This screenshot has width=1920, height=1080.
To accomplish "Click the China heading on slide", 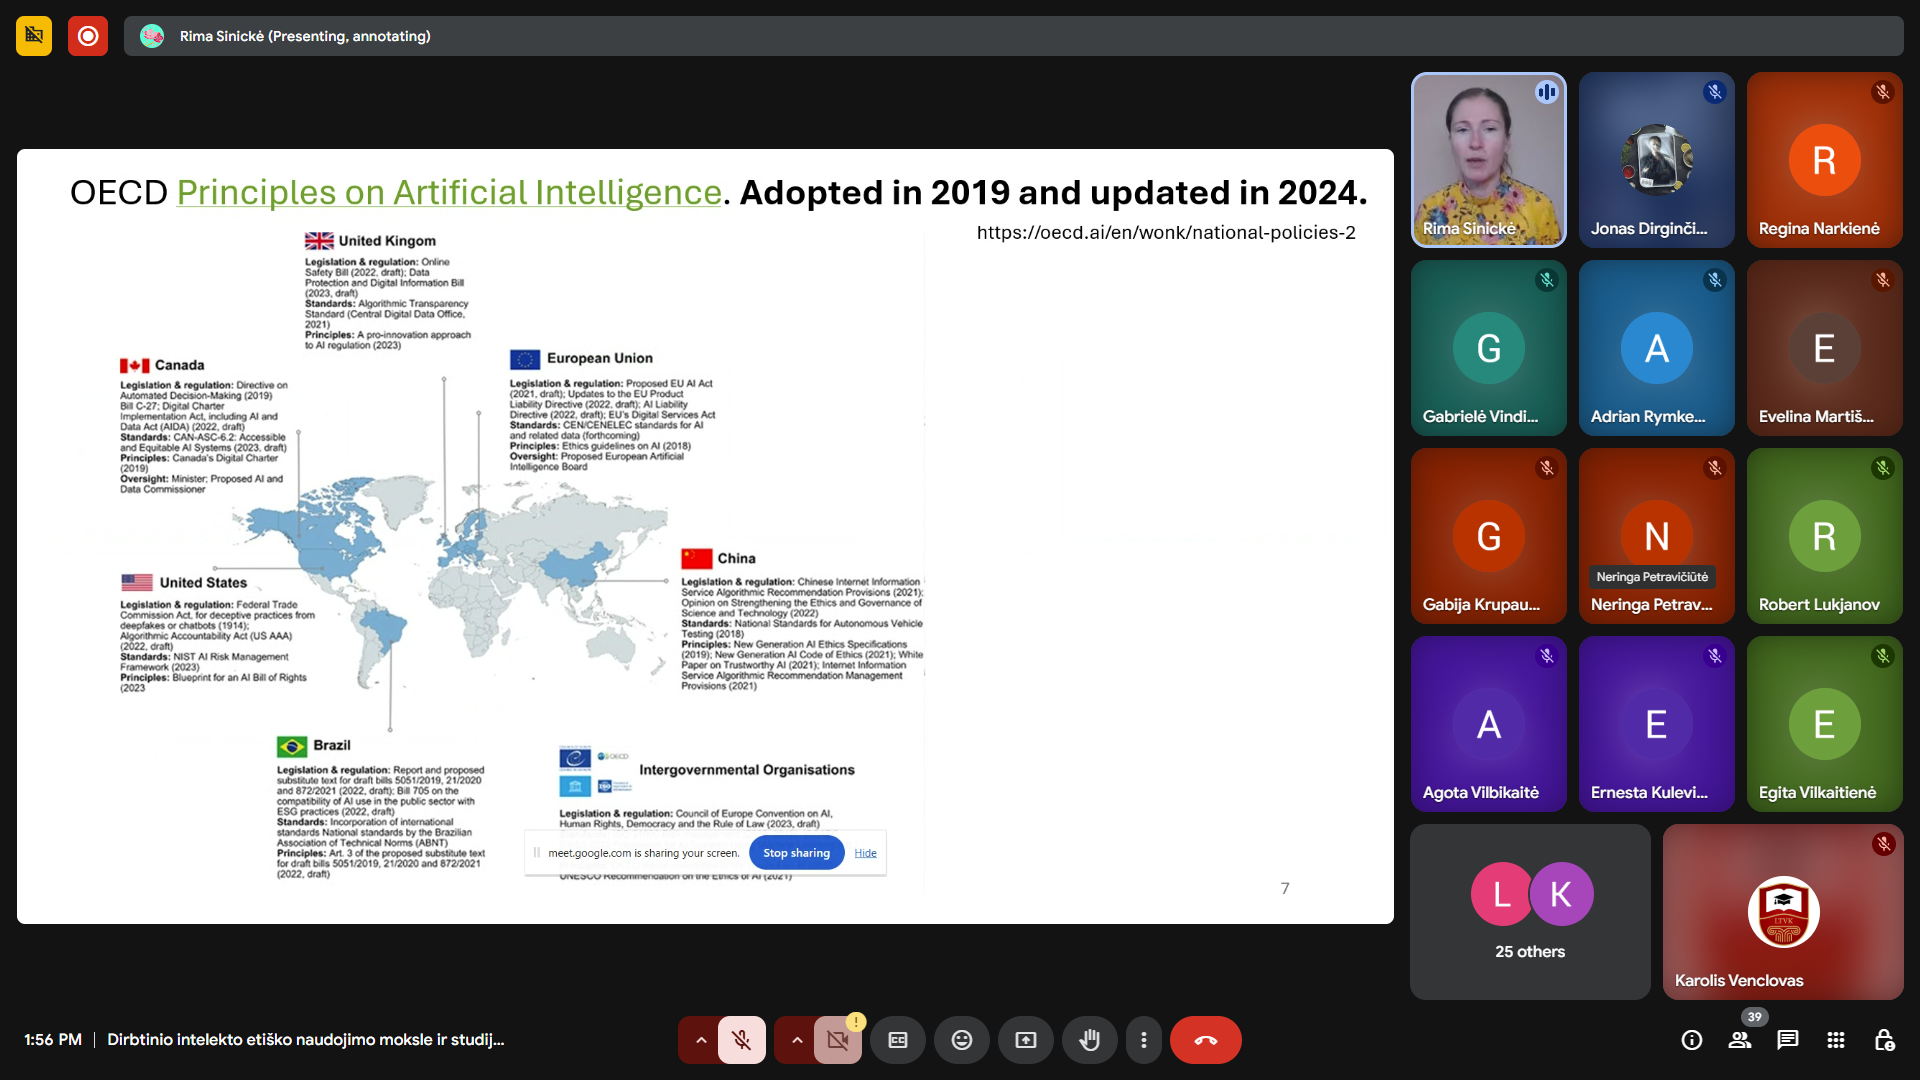I will (x=736, y=558).
